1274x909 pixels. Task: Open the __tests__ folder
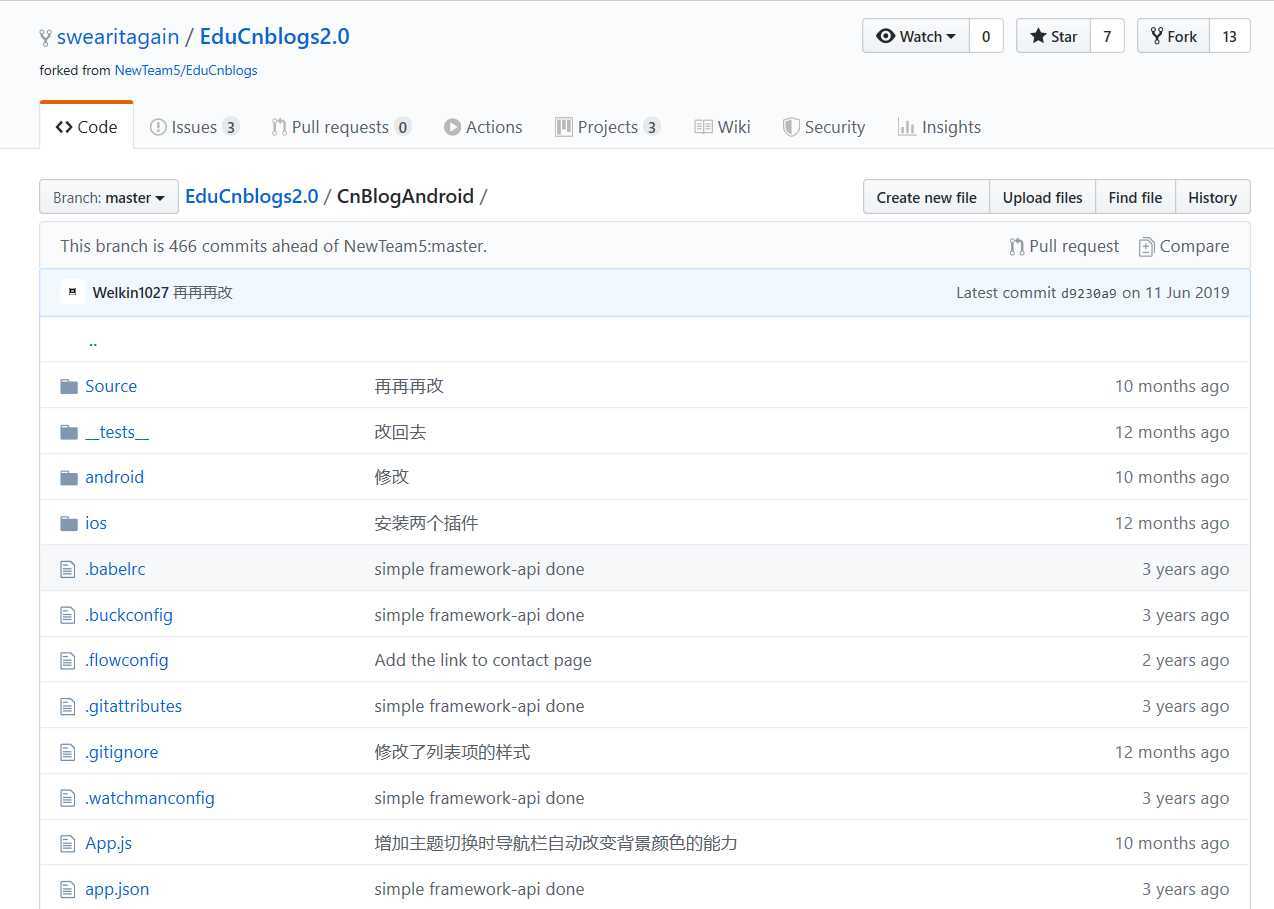pyautogui.click(x=117, y=432)
